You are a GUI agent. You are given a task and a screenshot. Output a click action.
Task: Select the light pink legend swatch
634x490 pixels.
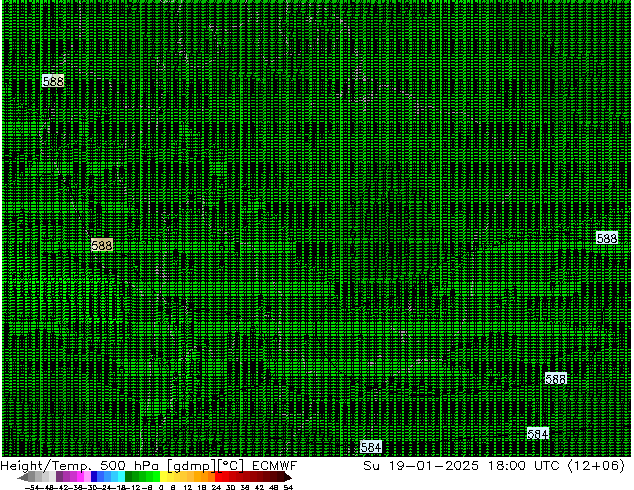point(87,477)
